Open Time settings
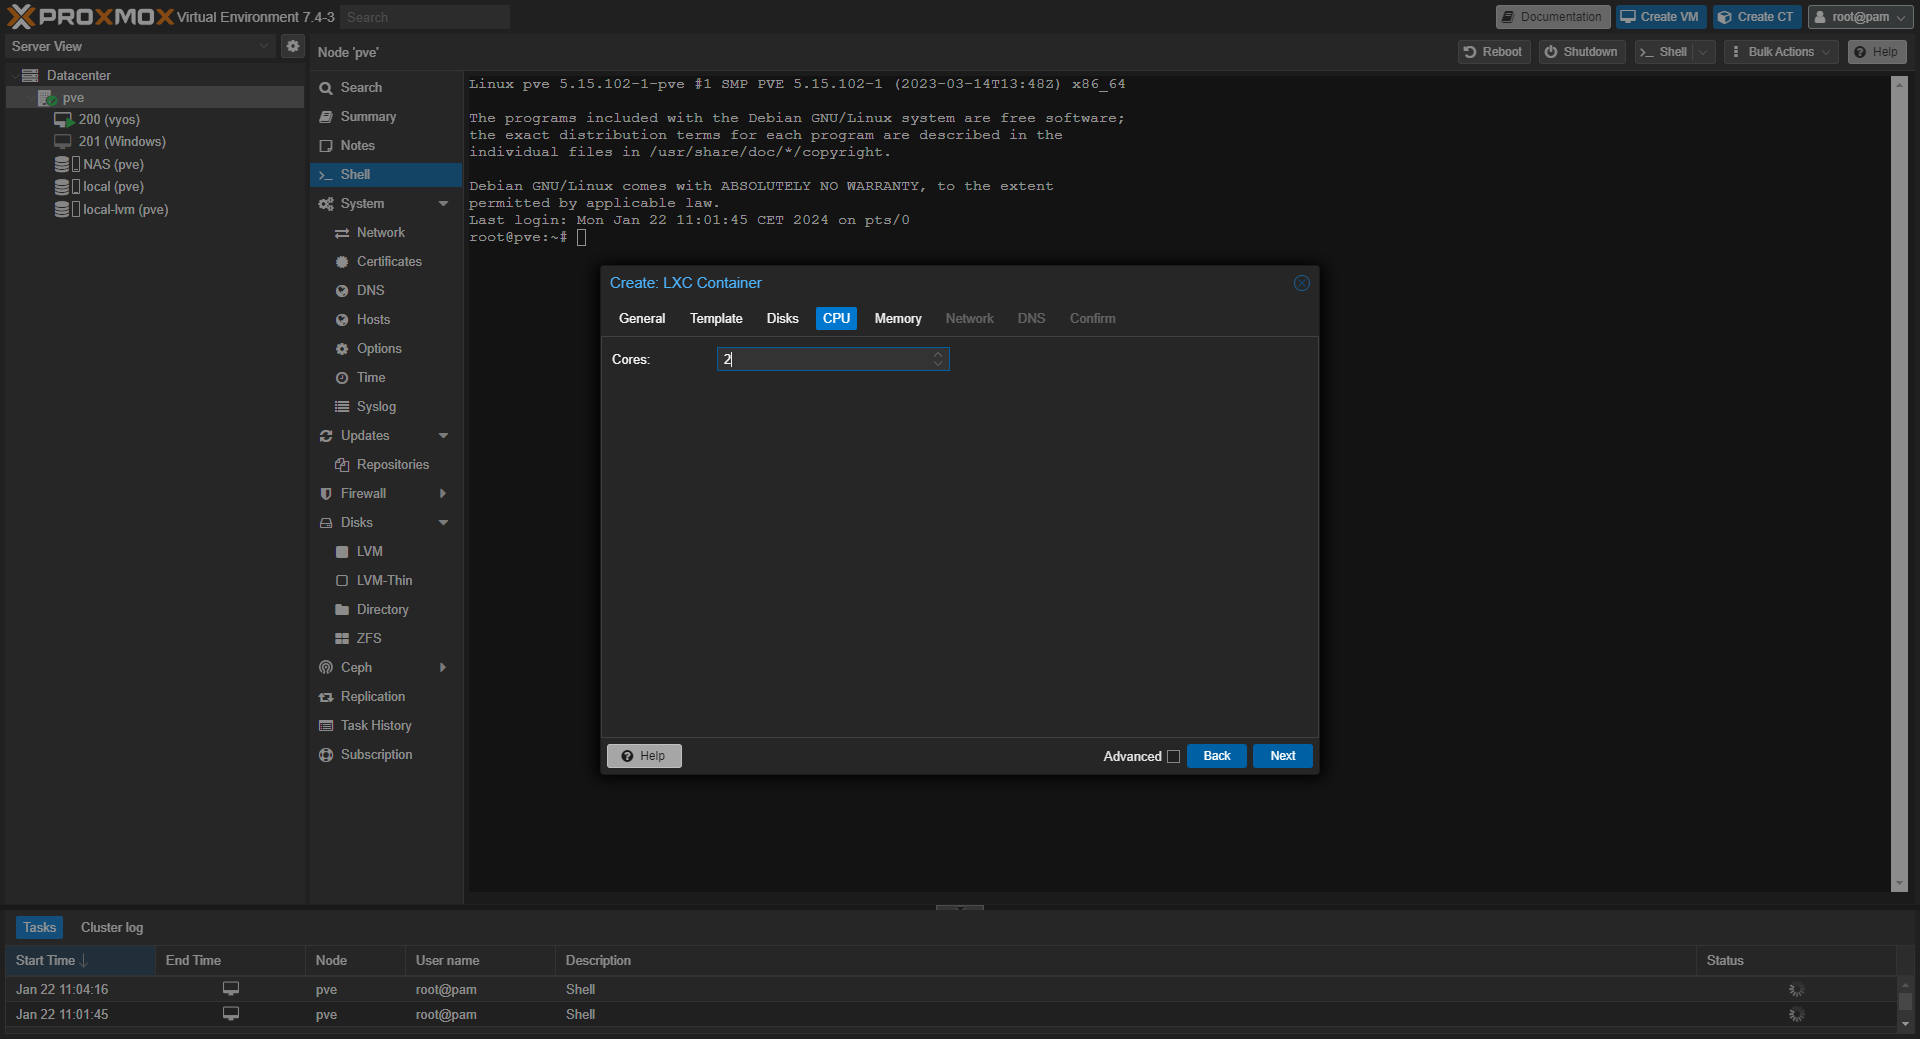Image resolution: width=1920 pixels, height=1039 pixels. (x=386, y=377)
